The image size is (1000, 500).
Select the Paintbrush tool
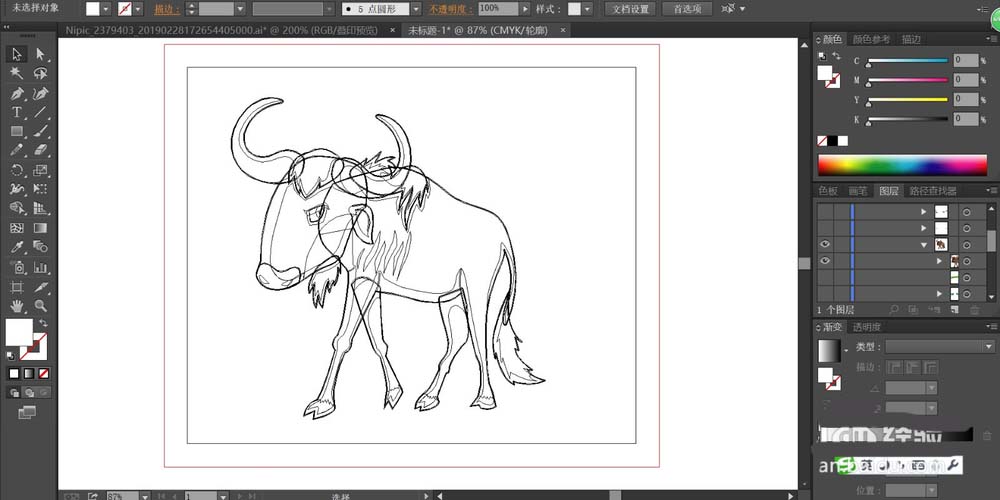tap(40, 131)
